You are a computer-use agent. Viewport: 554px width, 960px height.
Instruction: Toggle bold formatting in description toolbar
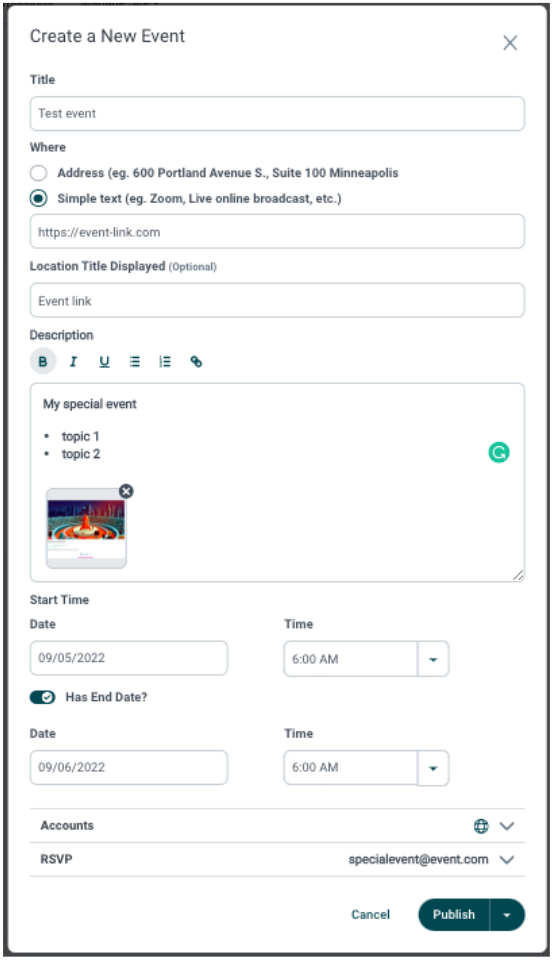coord(43,361)
